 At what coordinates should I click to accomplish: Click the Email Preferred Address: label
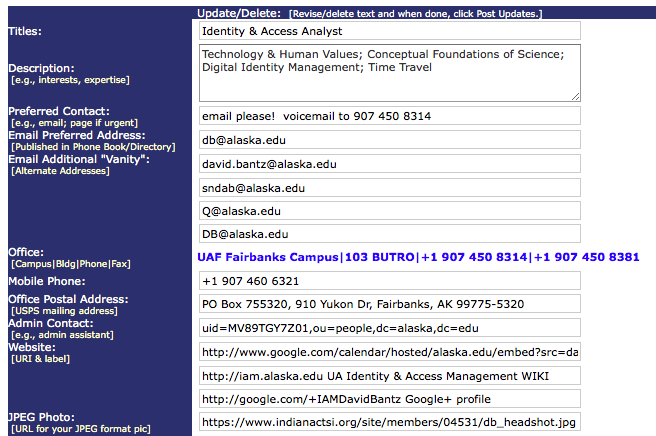click(x=77, y=135)
